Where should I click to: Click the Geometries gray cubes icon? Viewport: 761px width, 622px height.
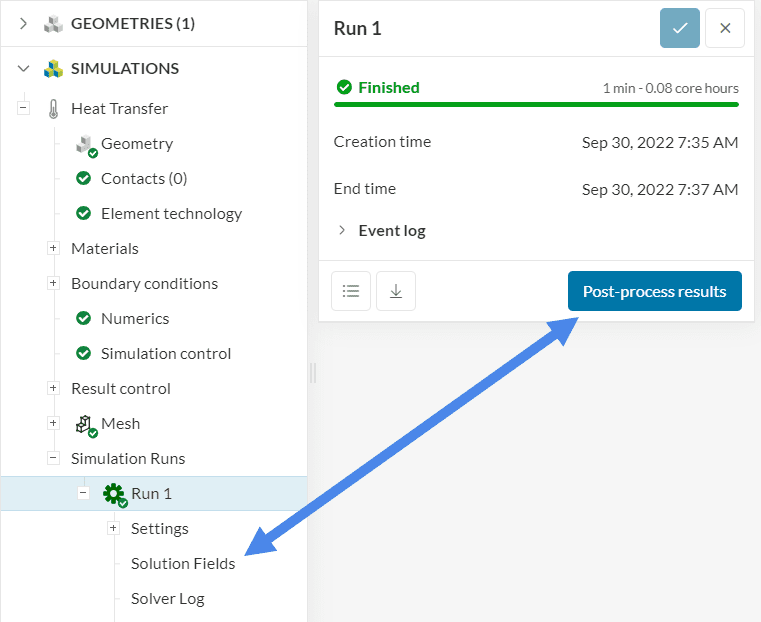53,24
